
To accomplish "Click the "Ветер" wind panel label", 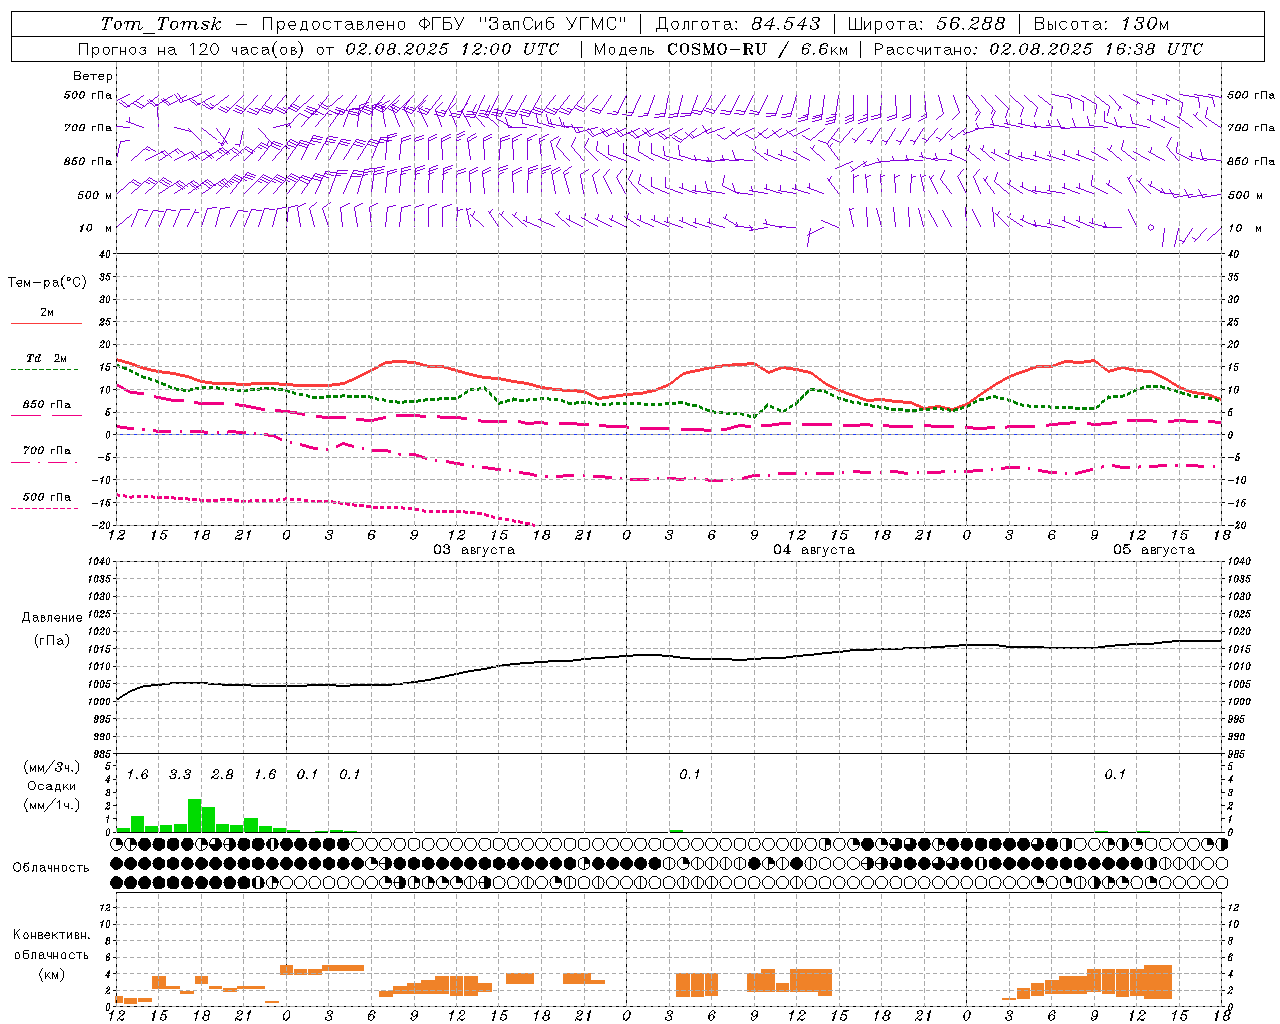I will tap(93, 76).
